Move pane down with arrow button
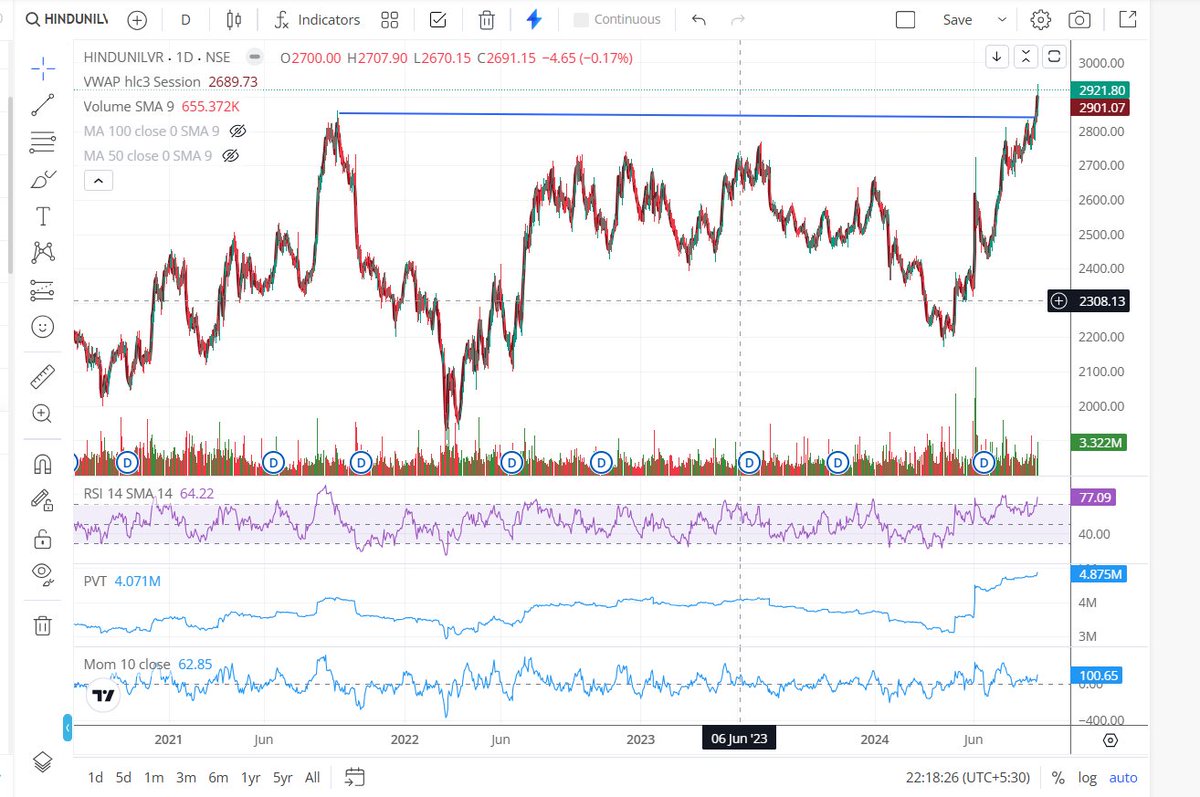The height and width of the screenshot is (797, 1200). click(997, 57)
